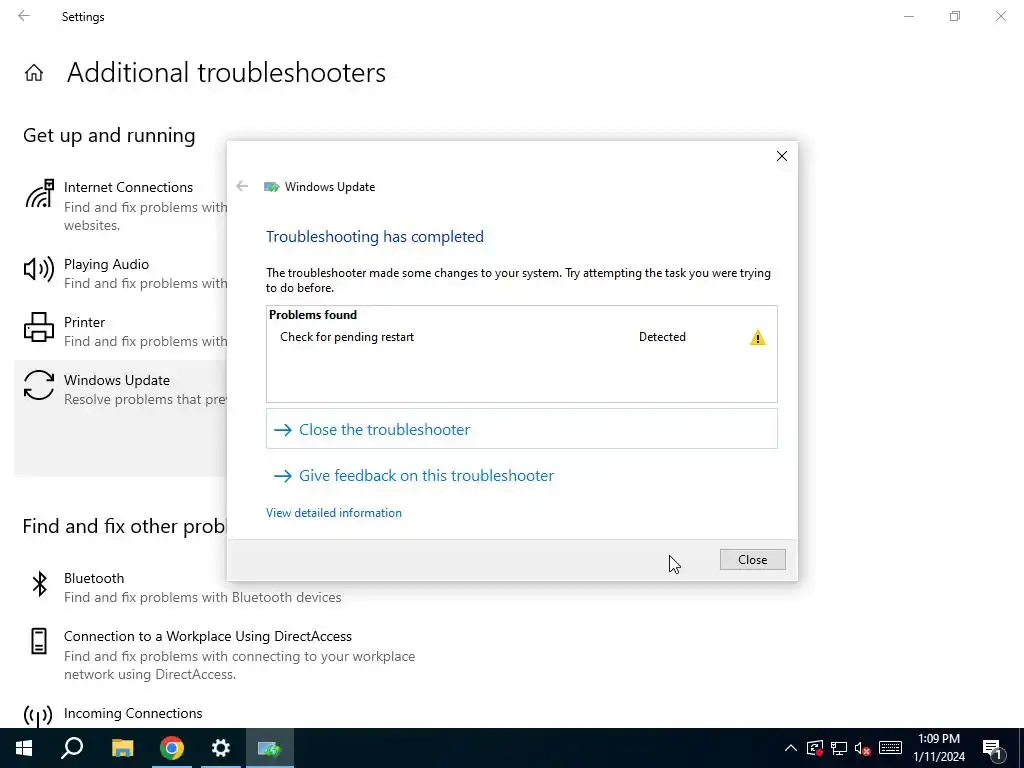1024x768 pixels.
Task: Show hidden tray icons chevron
Action: point(791,748)
